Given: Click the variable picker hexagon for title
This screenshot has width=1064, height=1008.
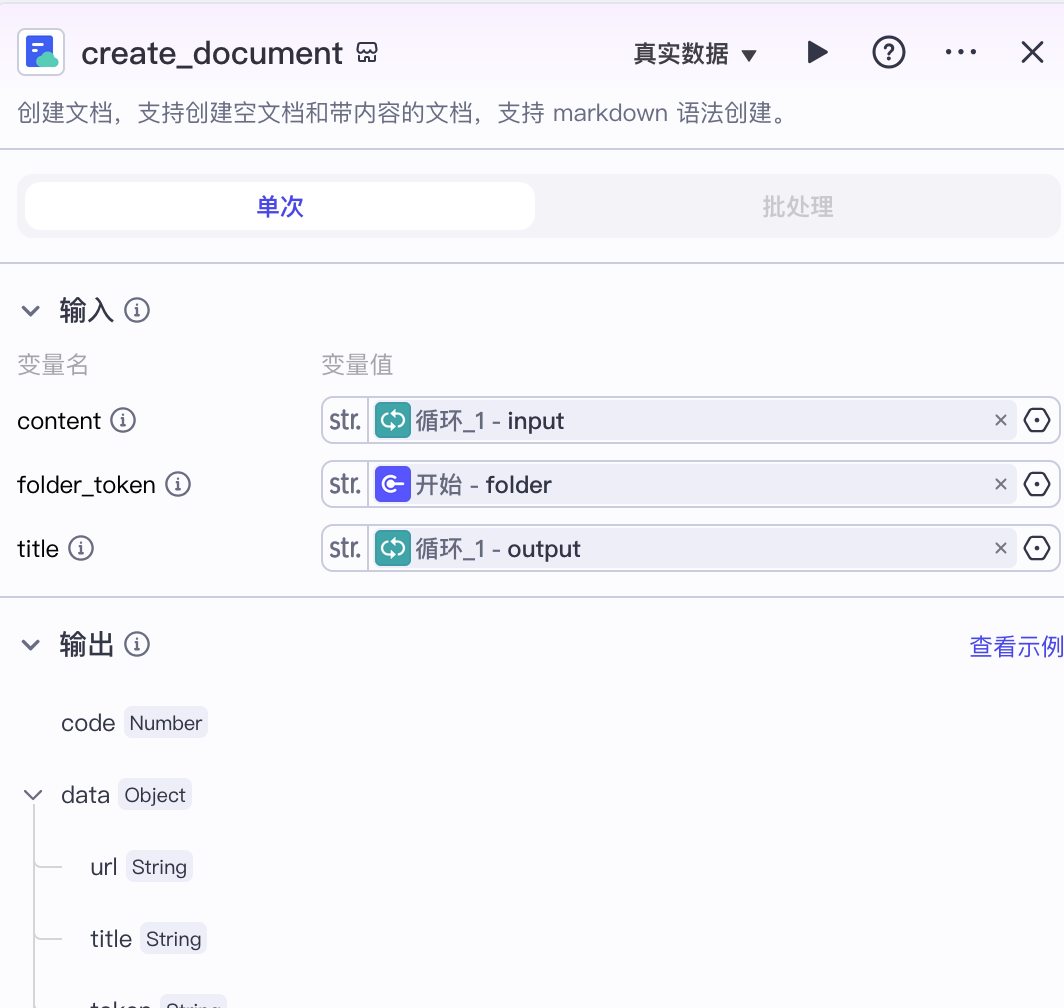Looking at the screenshot, I should tap(1036, 548).
